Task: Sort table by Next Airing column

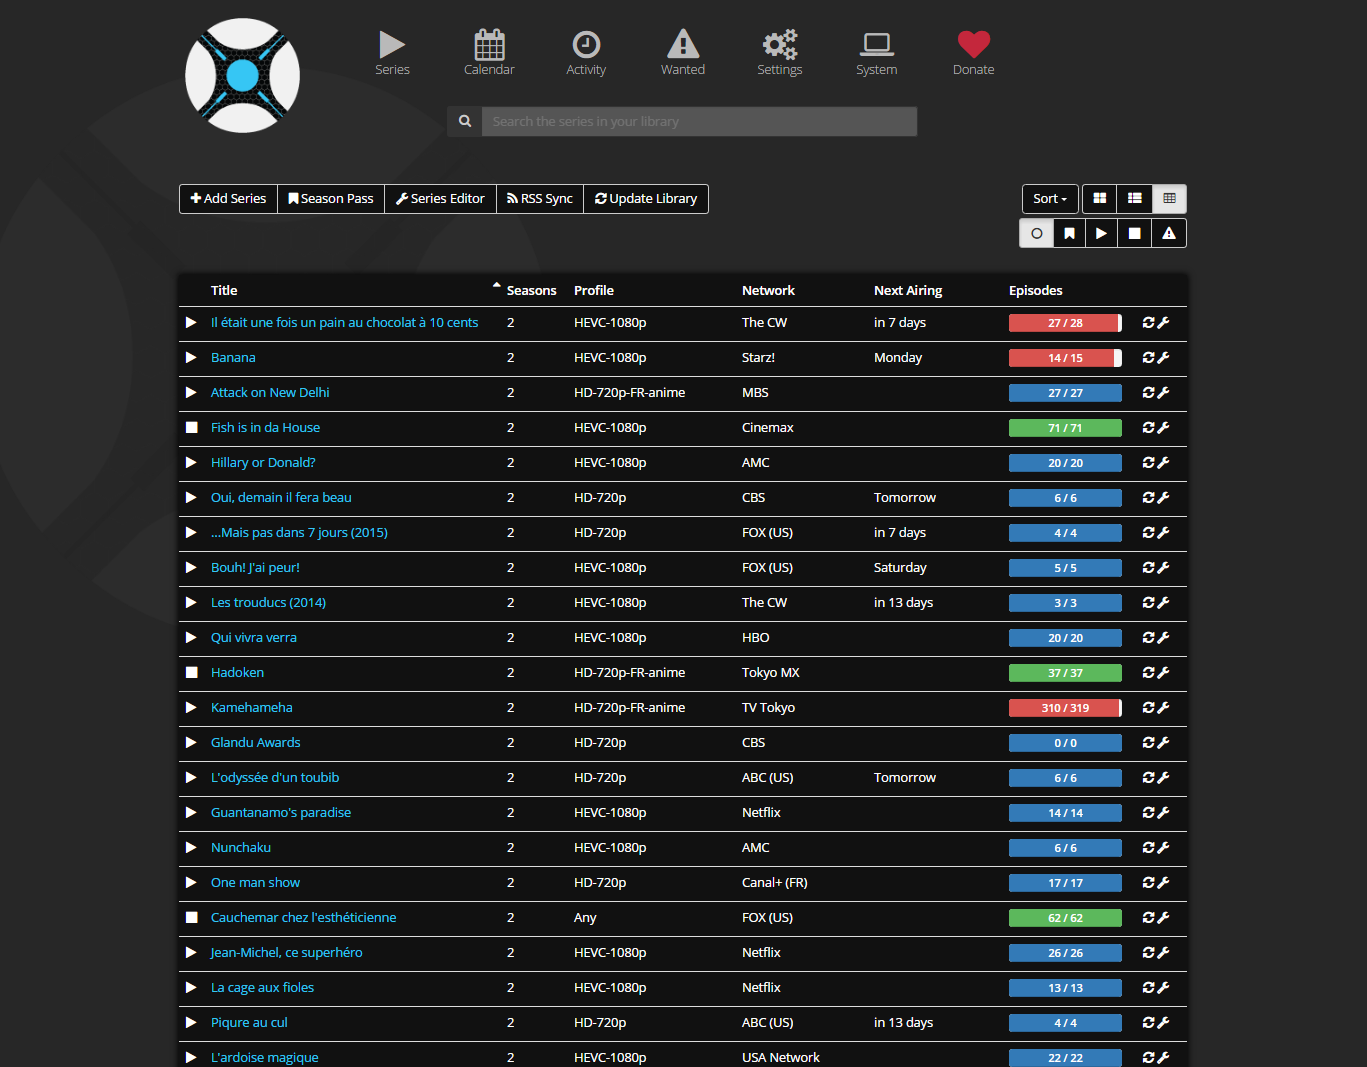Action: click(x=908, y=291)
